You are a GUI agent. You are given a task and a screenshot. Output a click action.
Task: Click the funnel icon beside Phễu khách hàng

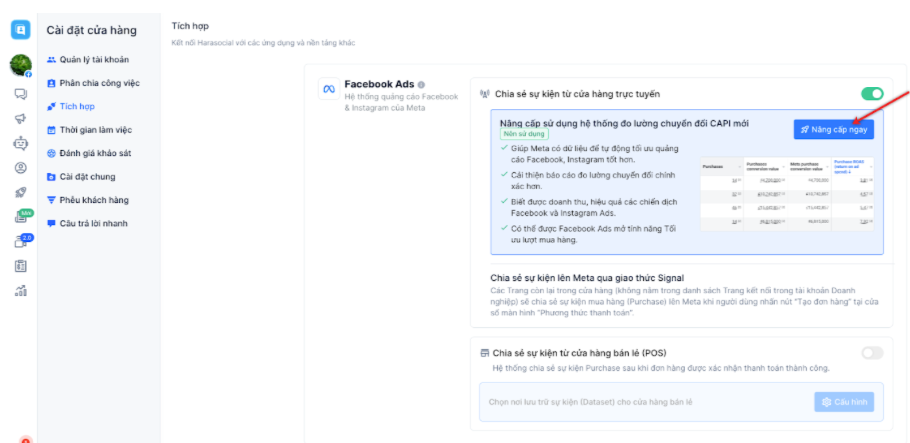point(51,200)
